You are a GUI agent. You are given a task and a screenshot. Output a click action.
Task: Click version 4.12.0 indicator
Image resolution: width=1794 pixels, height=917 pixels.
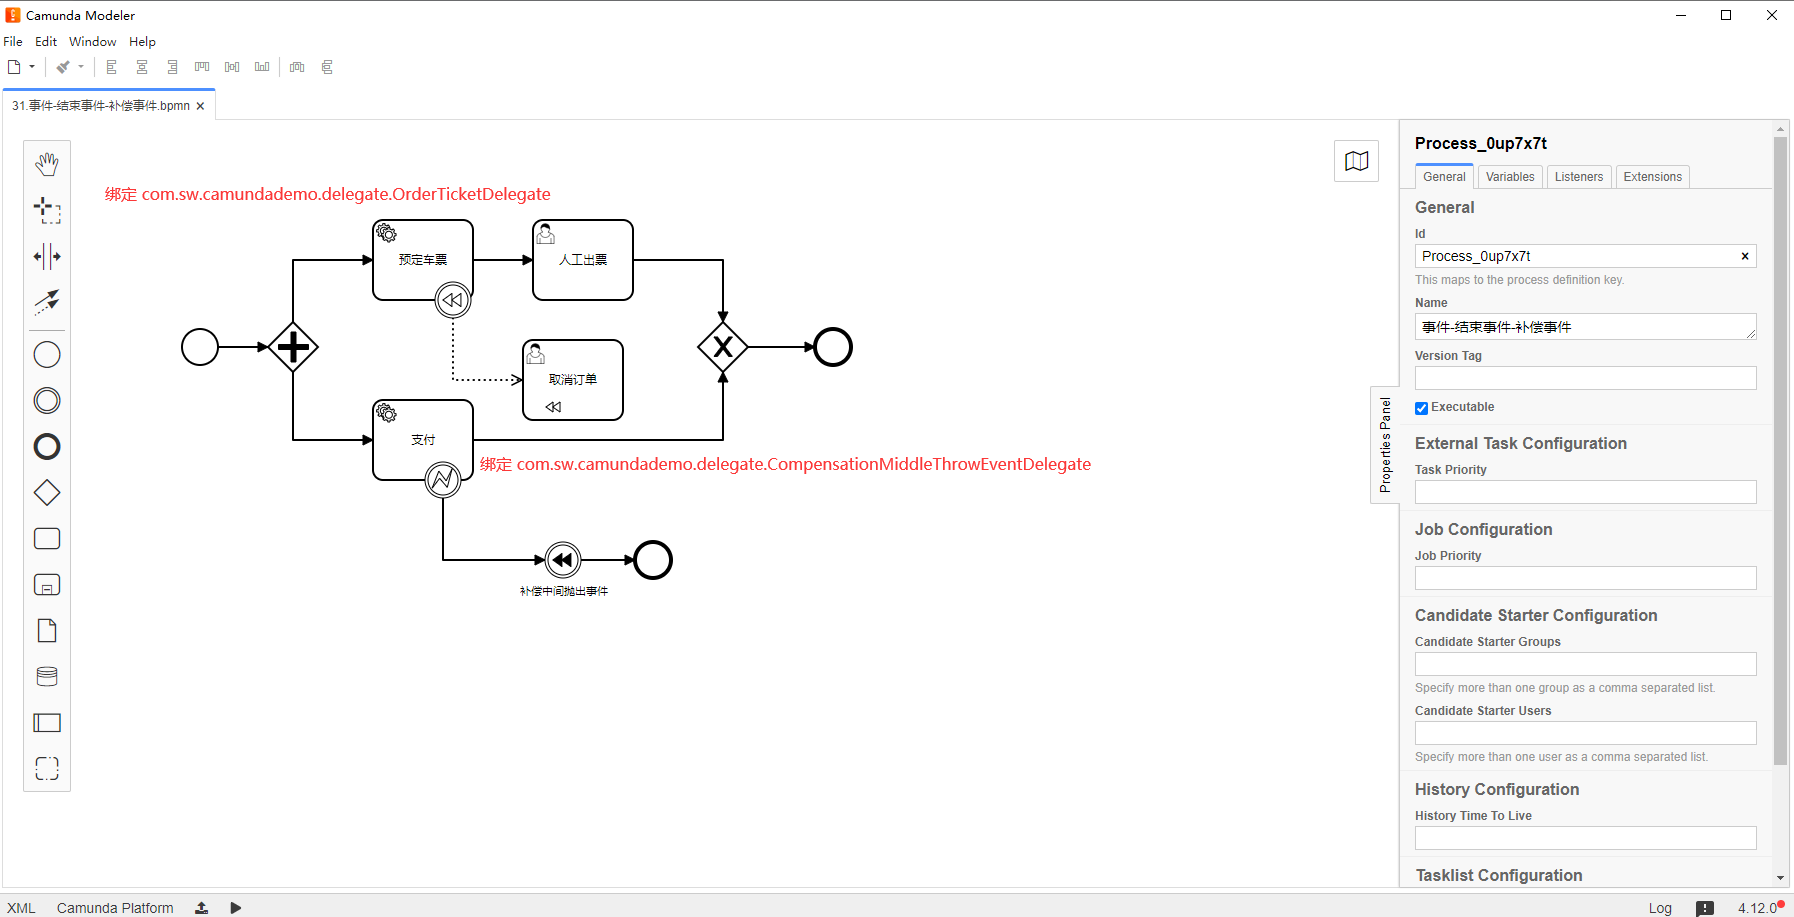click(x=1760, y=908)
